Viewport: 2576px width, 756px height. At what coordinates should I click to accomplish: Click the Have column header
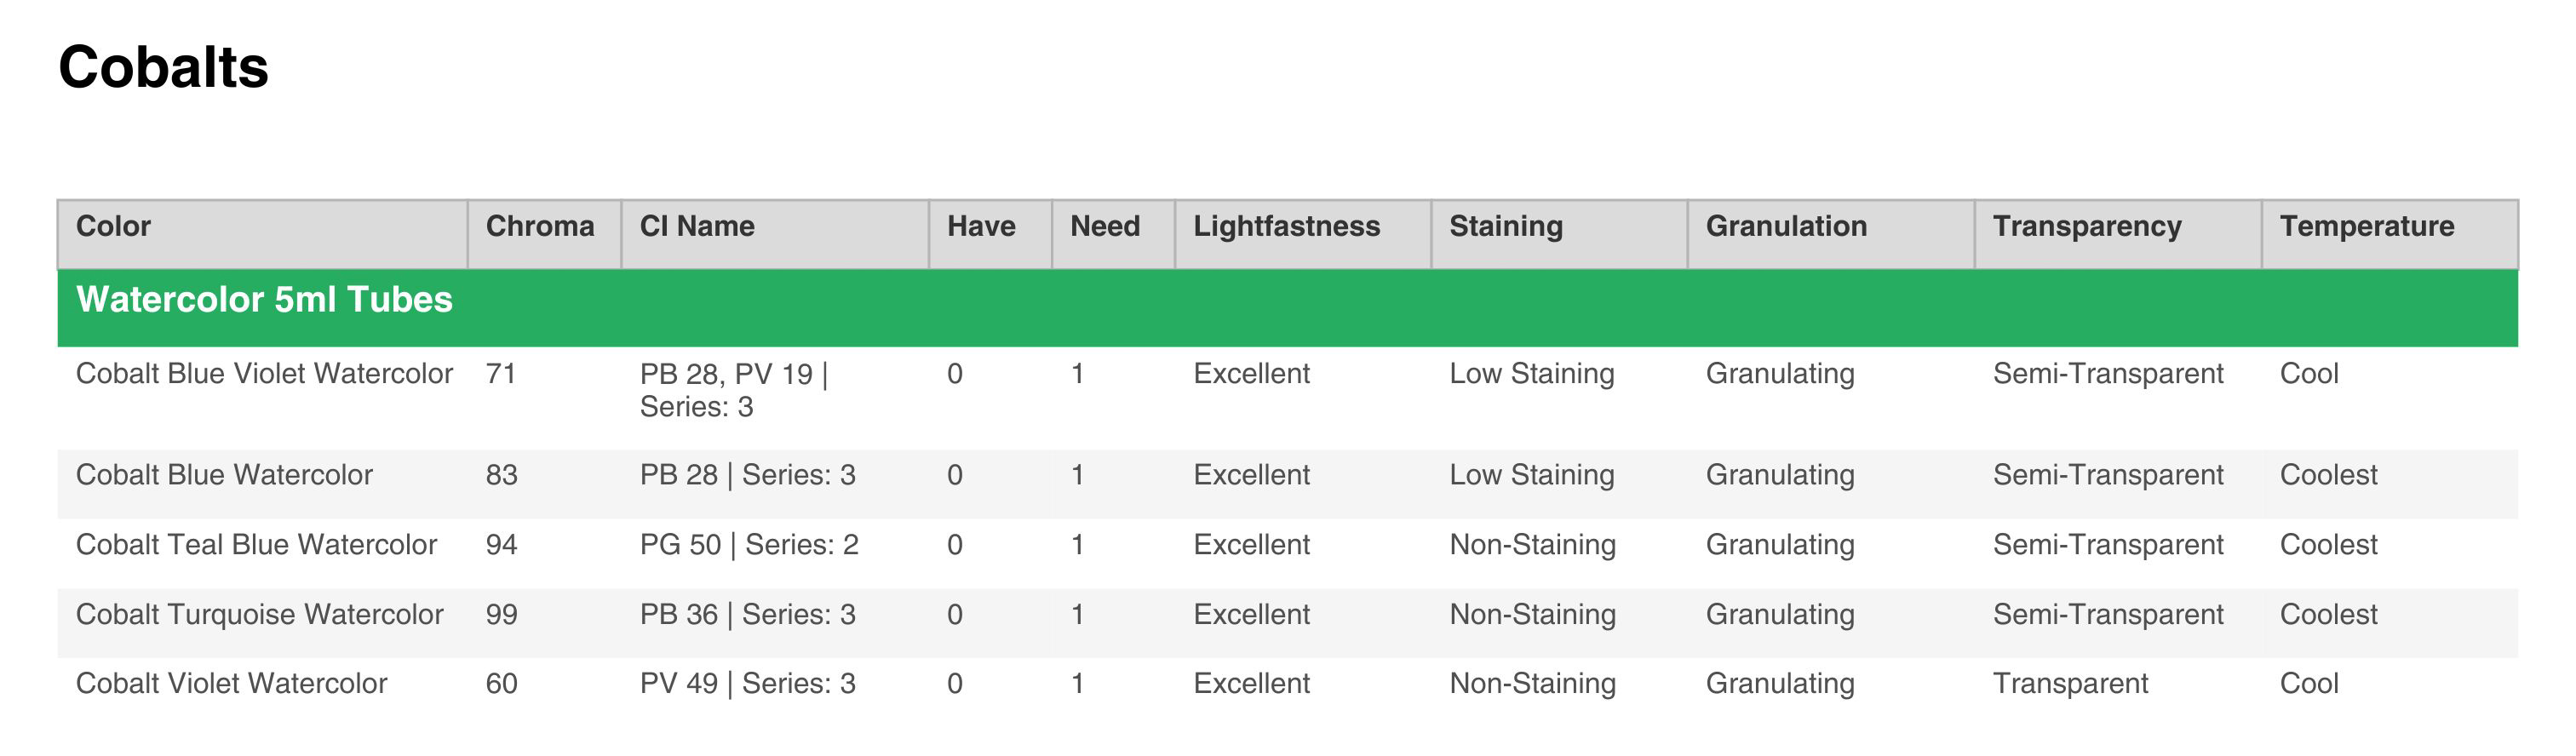(x=981, y=227)
